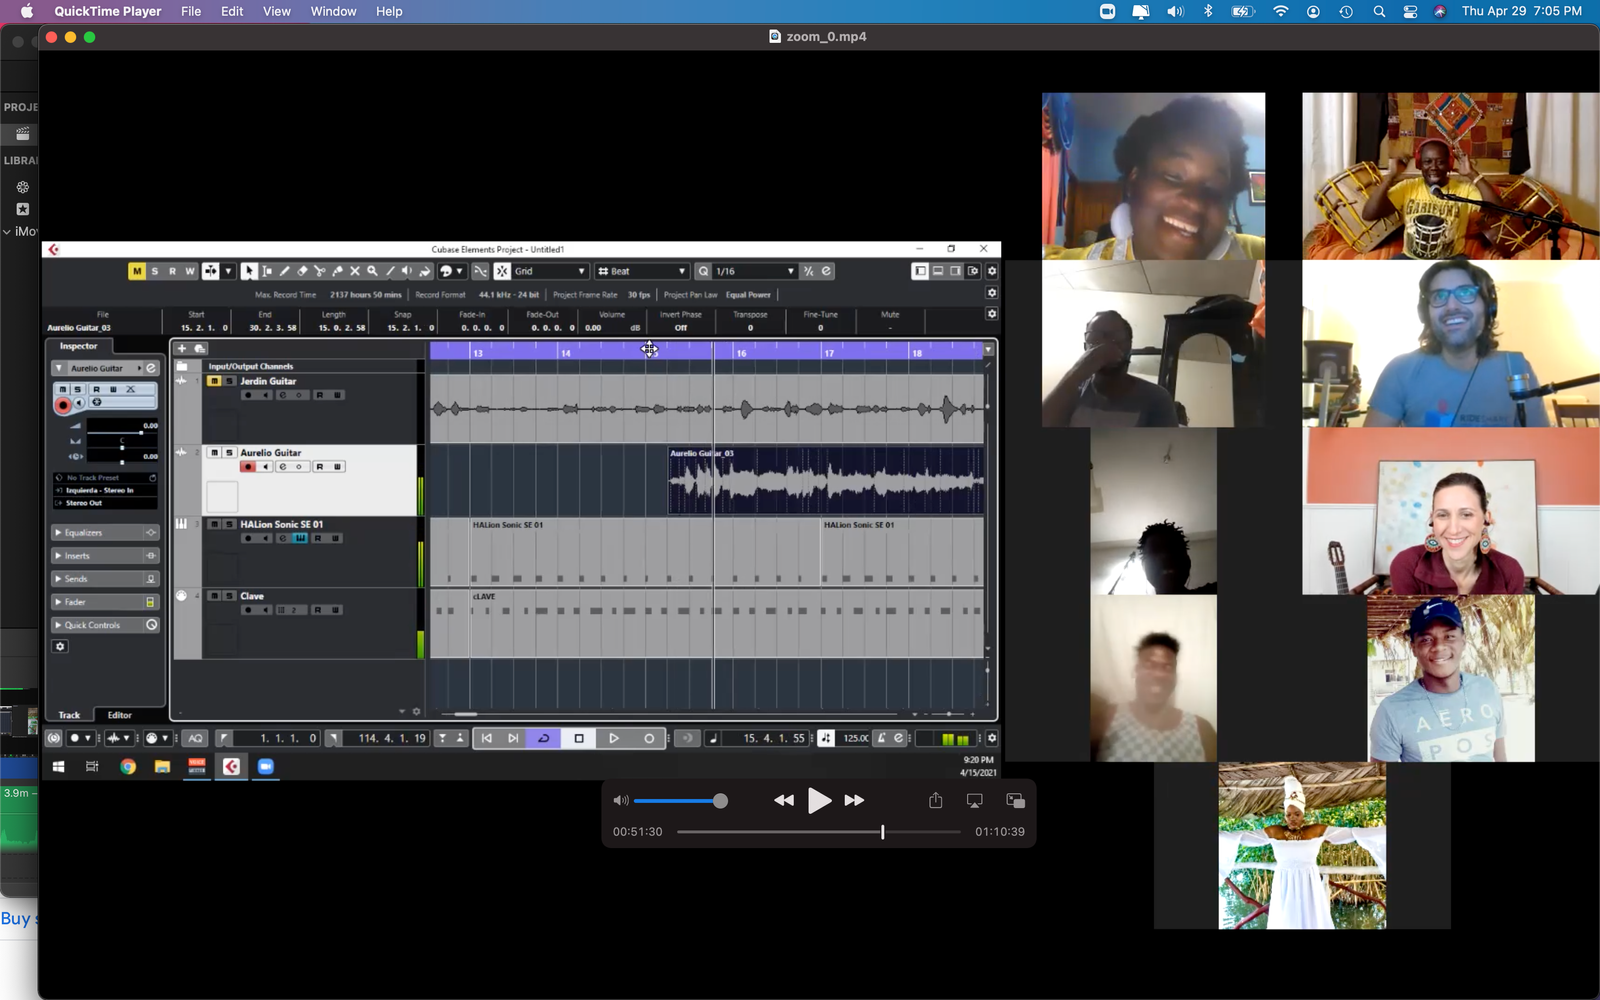The height and width of the screenshot is (1000, 1600).
Task: Pick the Zoom magnifier tool
Action: click(372, 271)
